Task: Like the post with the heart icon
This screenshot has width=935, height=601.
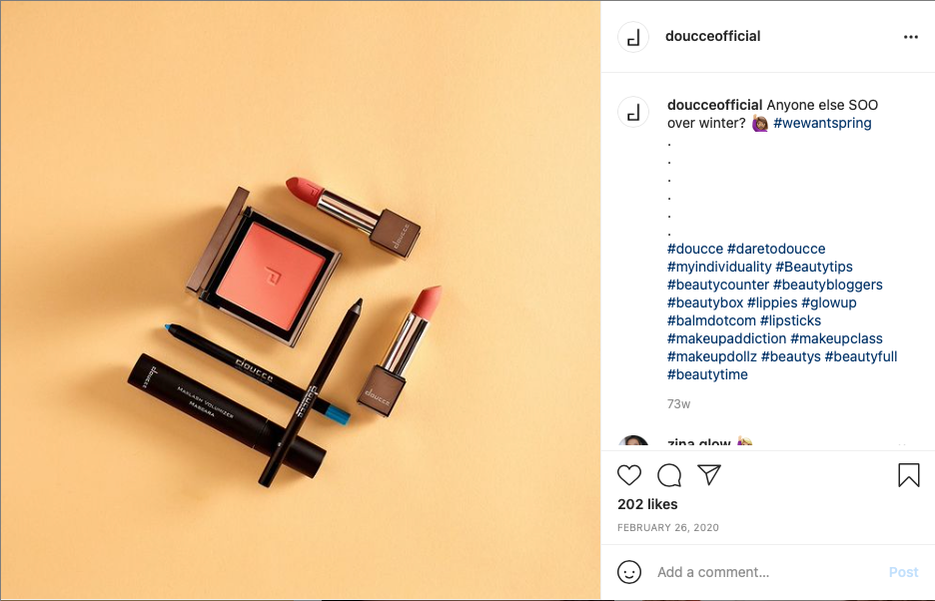Action: (x=629, y=475)
